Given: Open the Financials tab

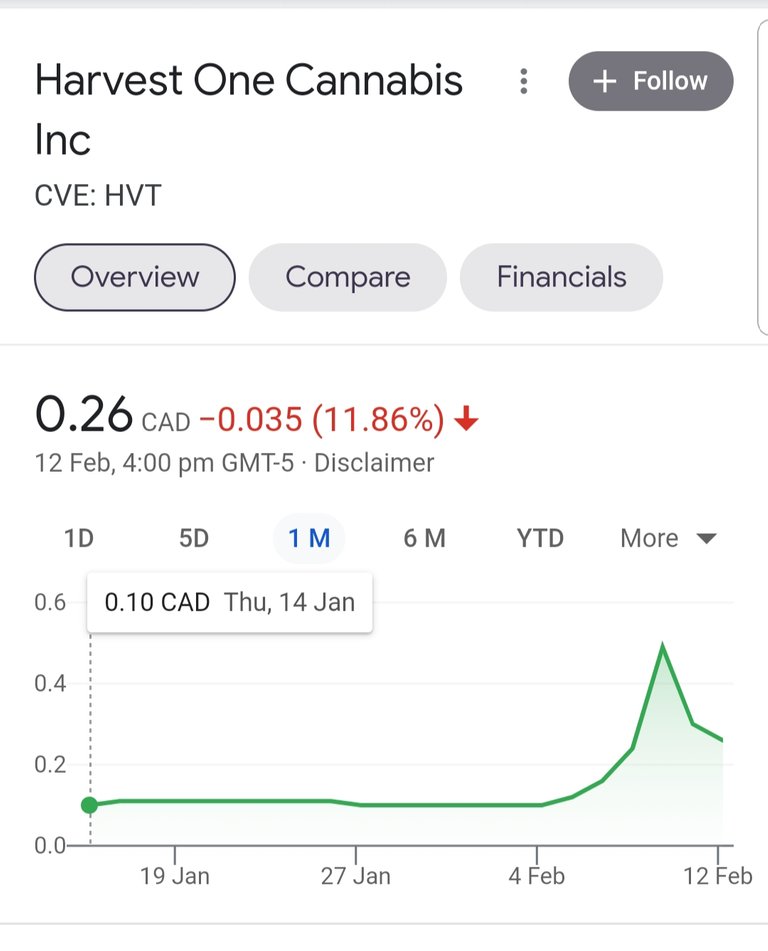Looking at the screenshot, I should tap(561, 277).
